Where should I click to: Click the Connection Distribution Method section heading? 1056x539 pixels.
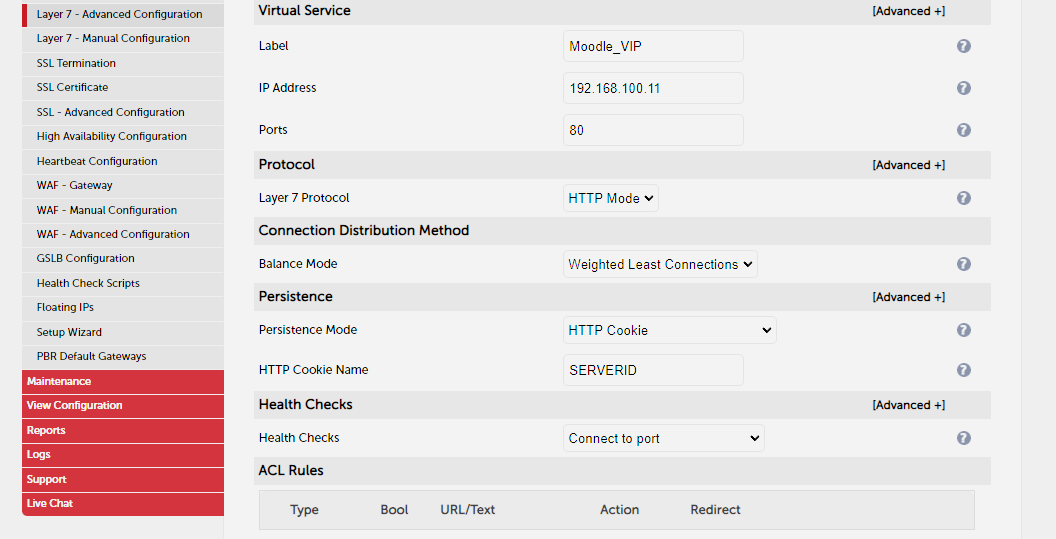[364, 230]
